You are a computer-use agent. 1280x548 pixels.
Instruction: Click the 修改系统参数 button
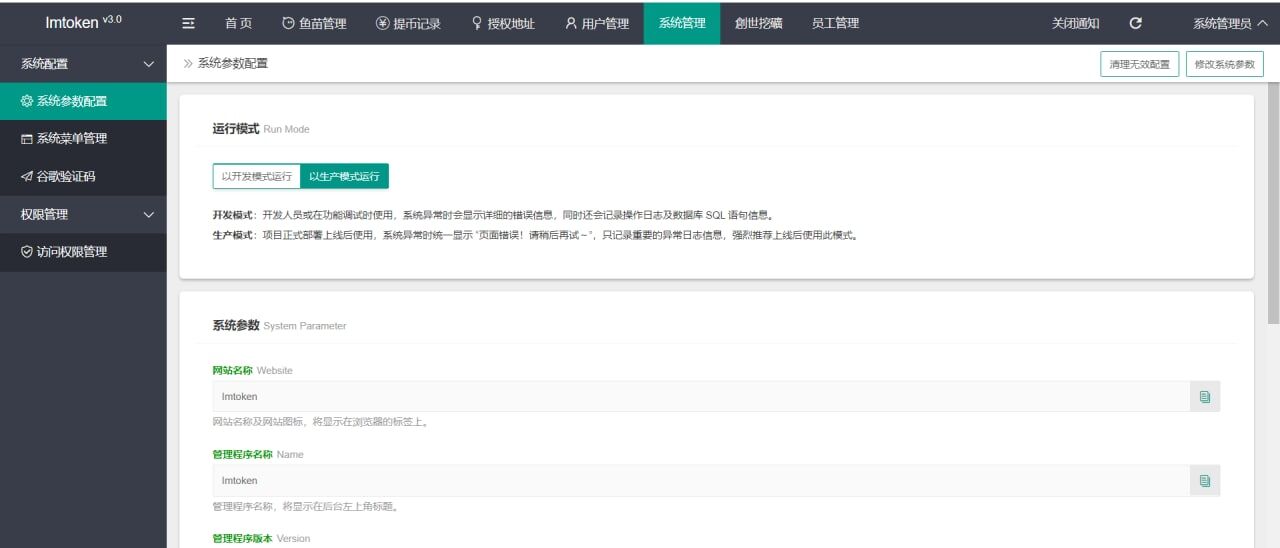[x=1224, y=64]
